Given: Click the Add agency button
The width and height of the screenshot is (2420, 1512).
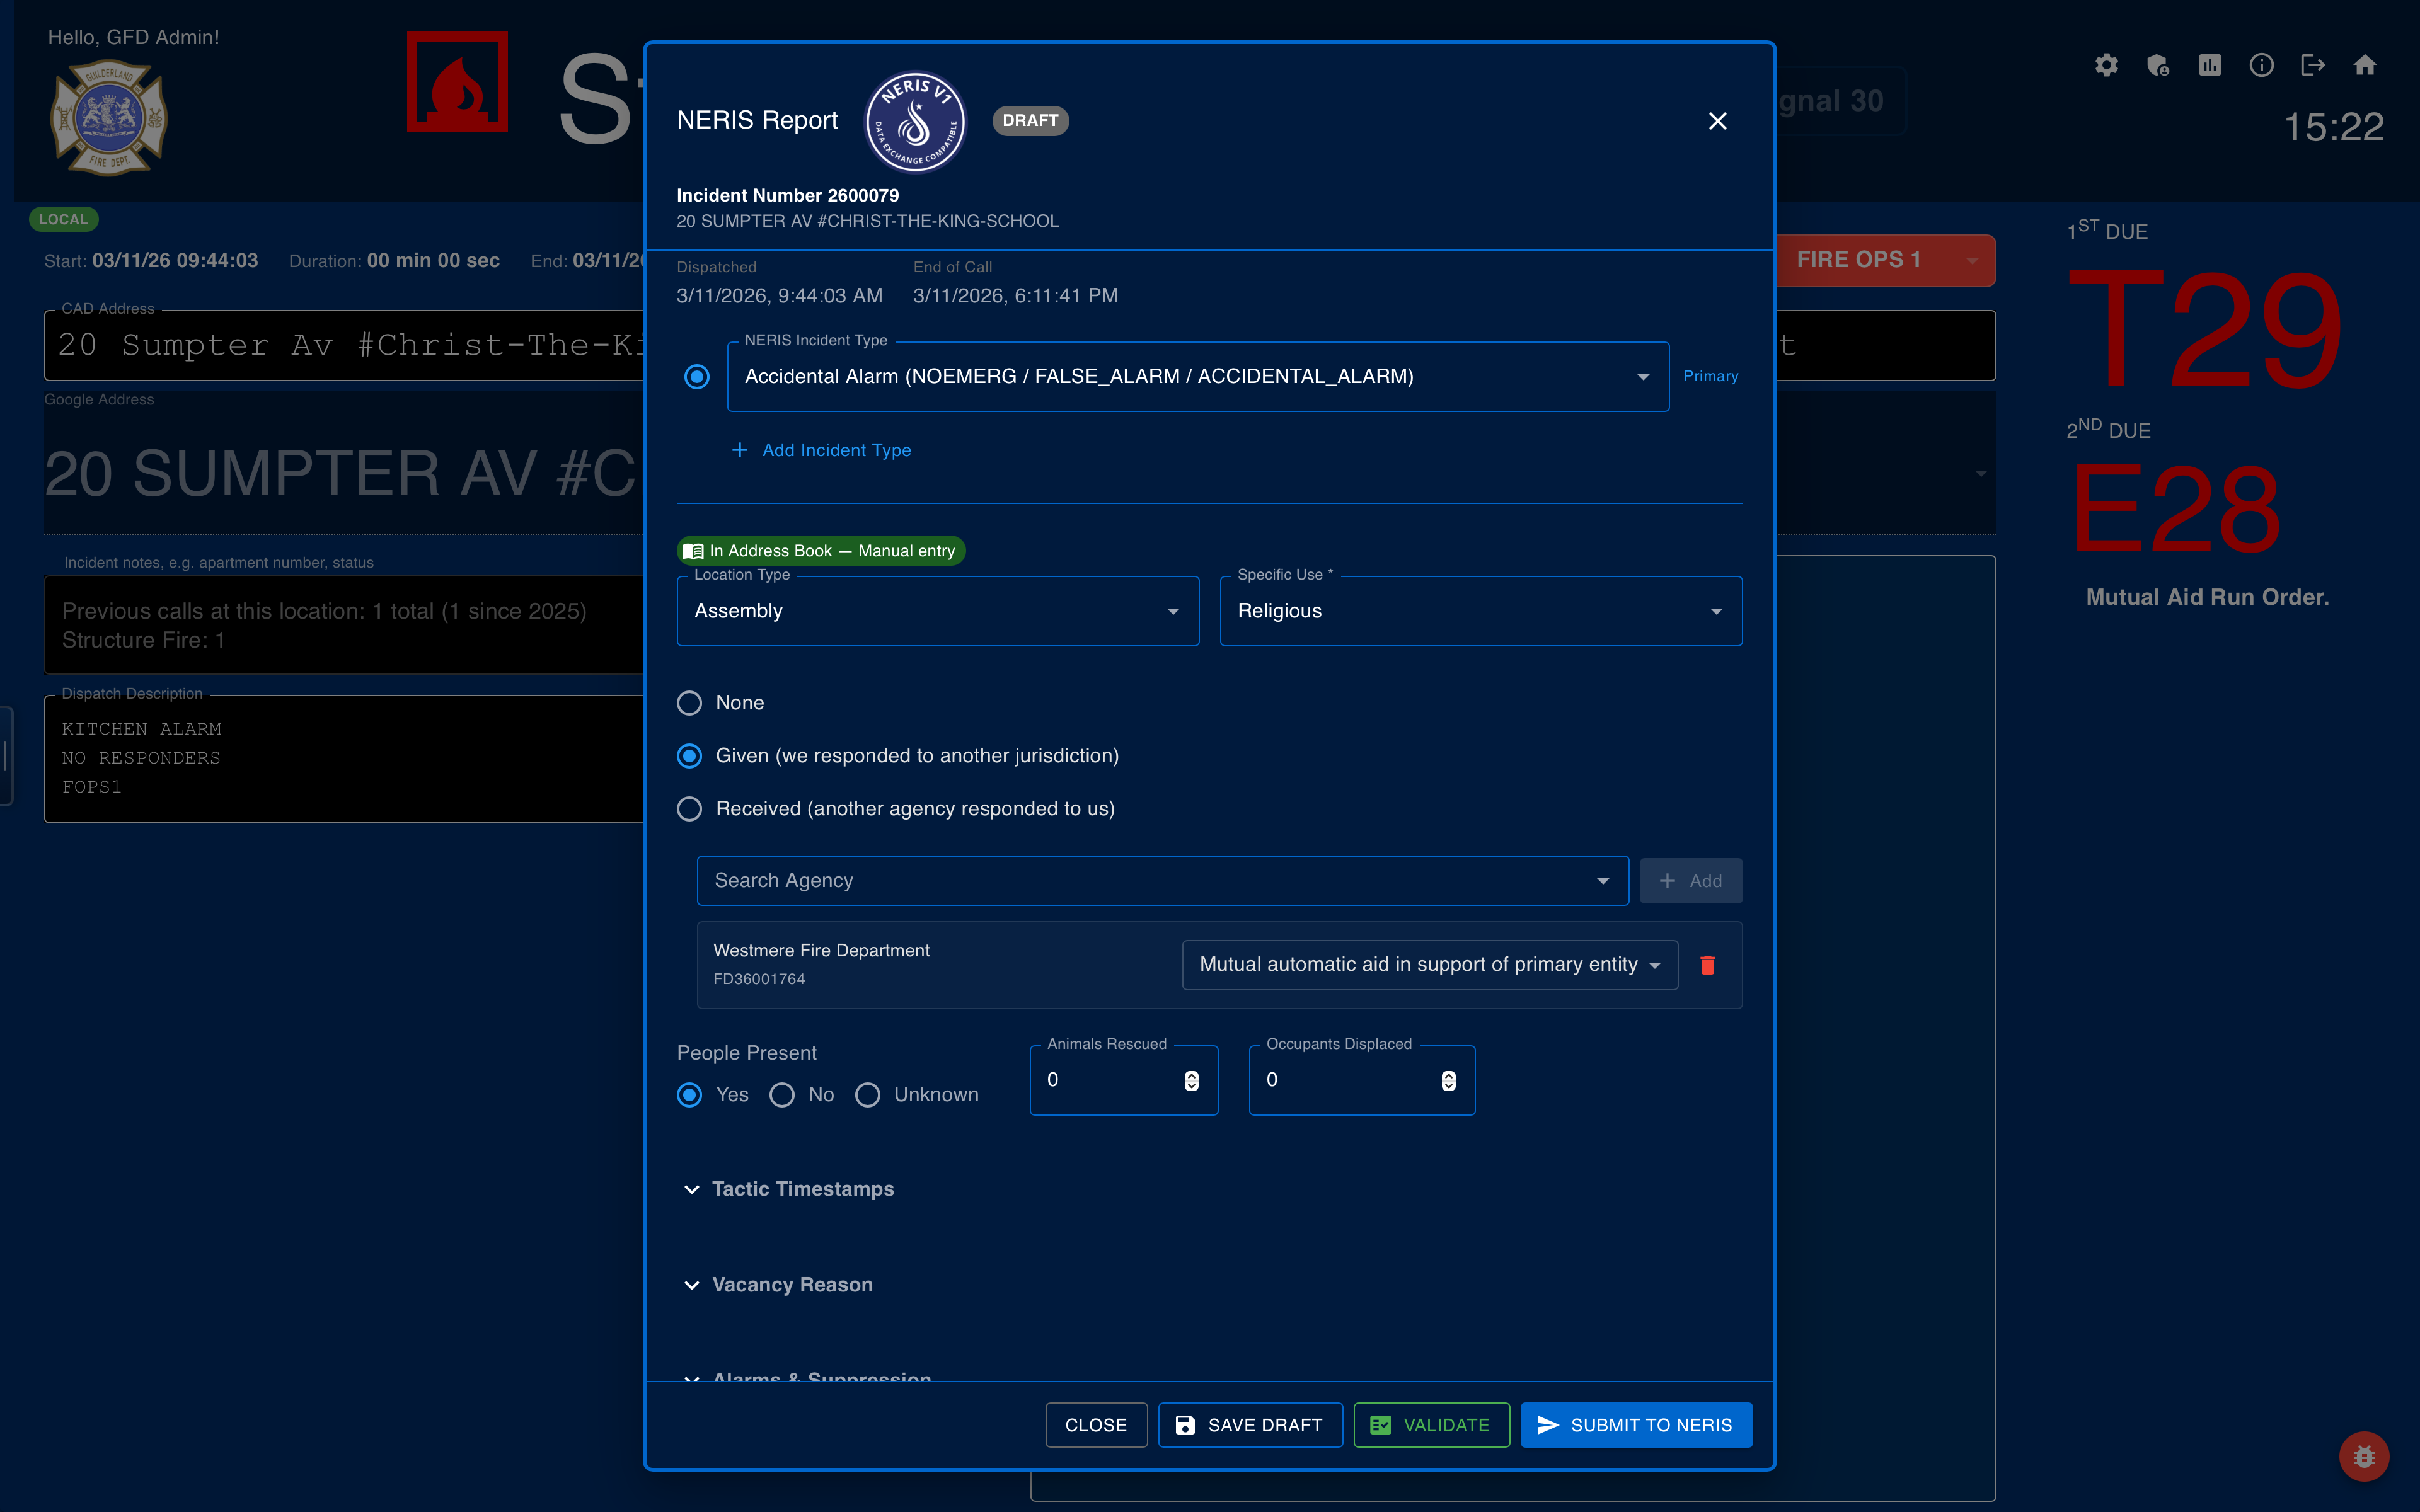Looking at the screenshot, I should 1691,881.
